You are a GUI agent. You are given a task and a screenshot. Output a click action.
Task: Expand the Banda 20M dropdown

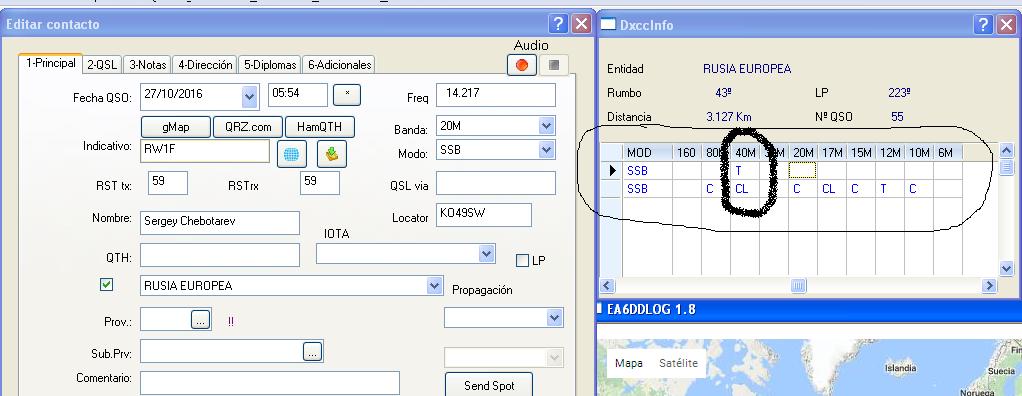tap(547, 126)
